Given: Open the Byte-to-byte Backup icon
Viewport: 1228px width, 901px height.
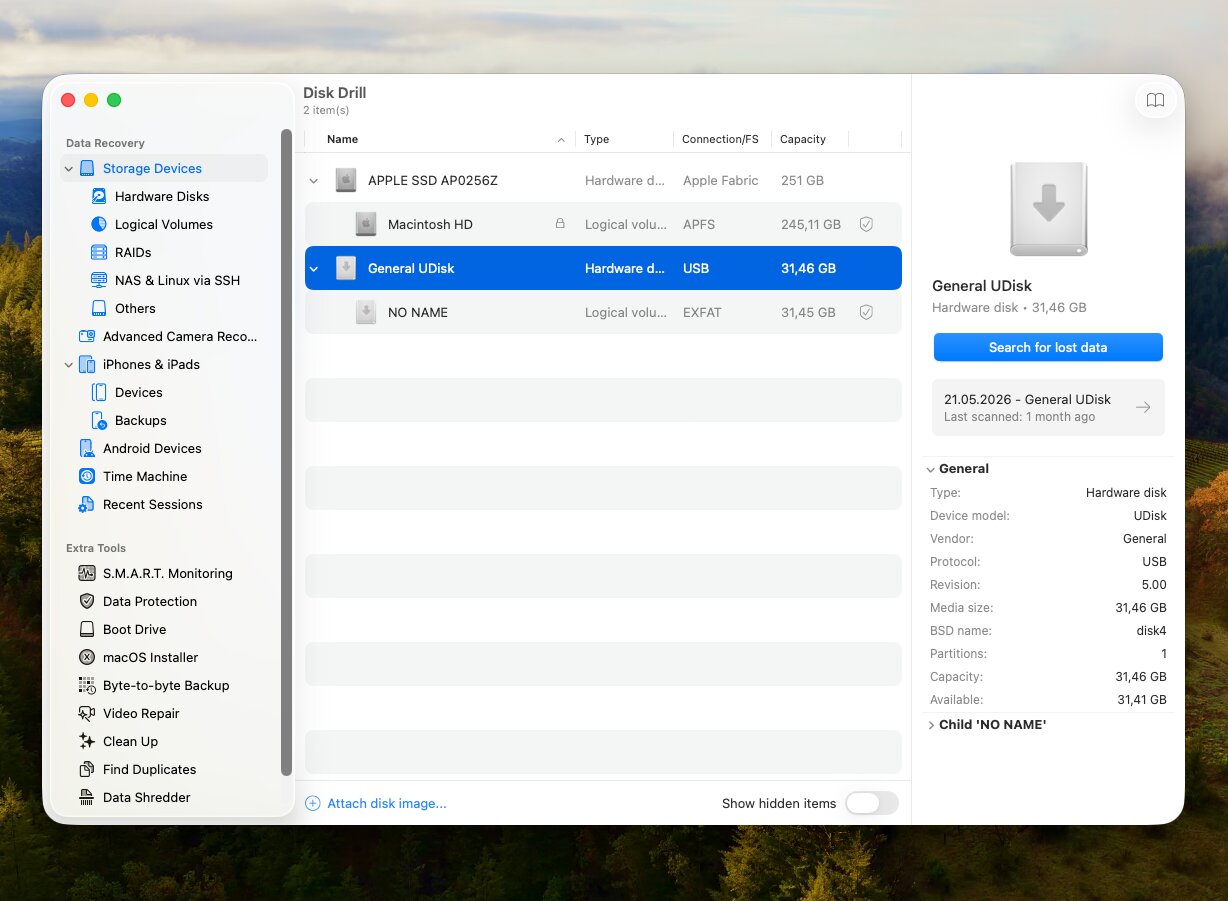Looking at the screenshot, I should [x=86, y=685].
